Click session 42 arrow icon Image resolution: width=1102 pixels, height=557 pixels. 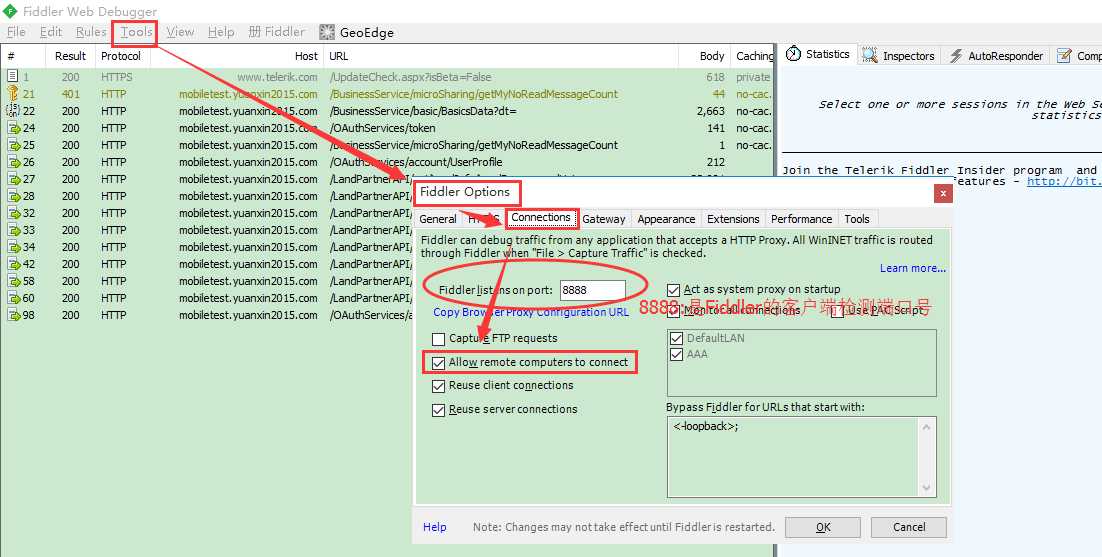click(x=13, y=264)
